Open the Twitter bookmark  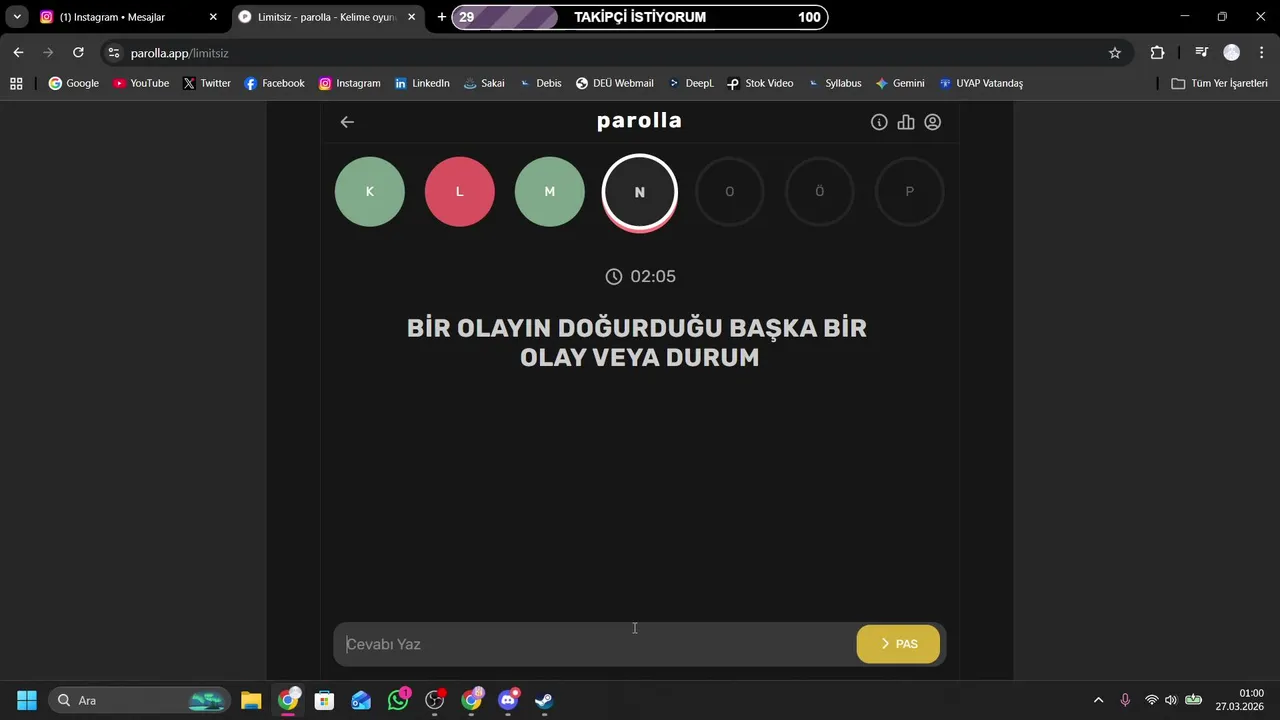coord(207,84)
